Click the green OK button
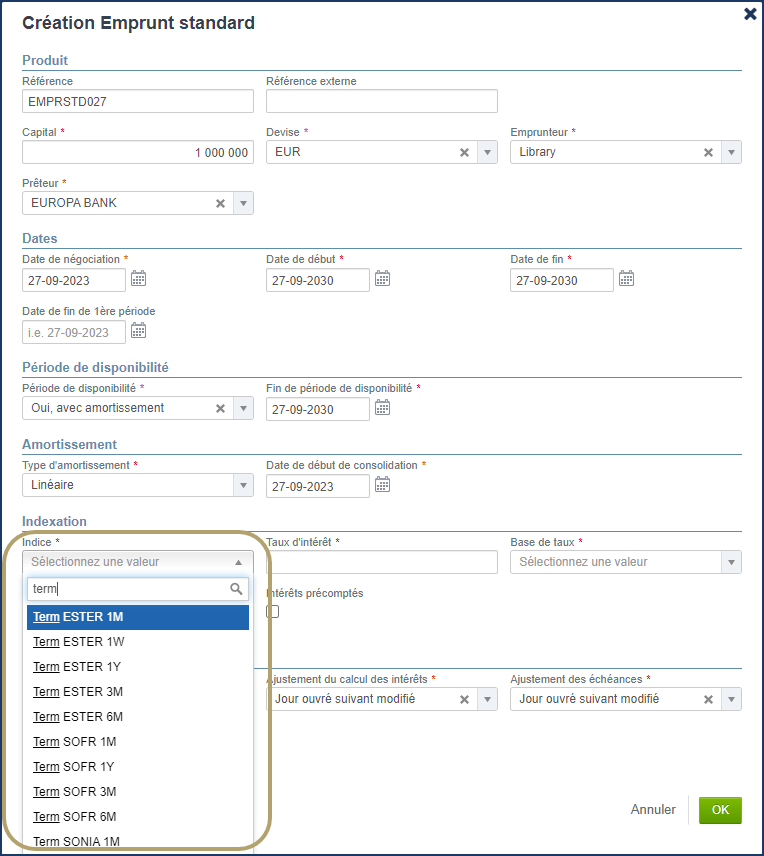The height and width of the screenshot is (856, 764). (720, 810)
